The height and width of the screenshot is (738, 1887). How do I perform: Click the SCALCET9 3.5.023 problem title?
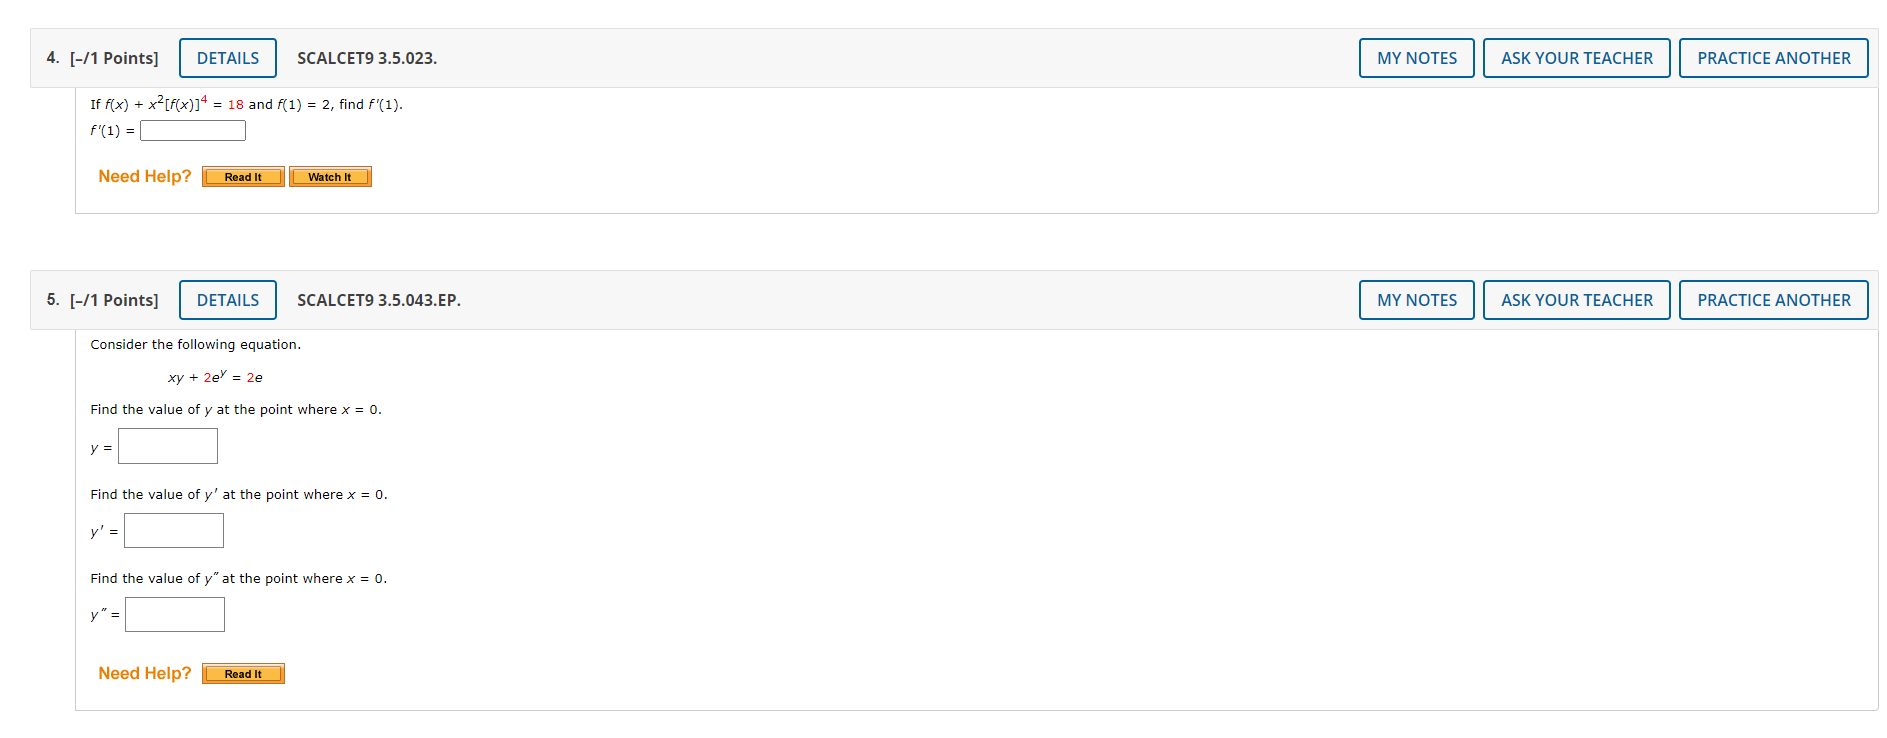point(367,58)
